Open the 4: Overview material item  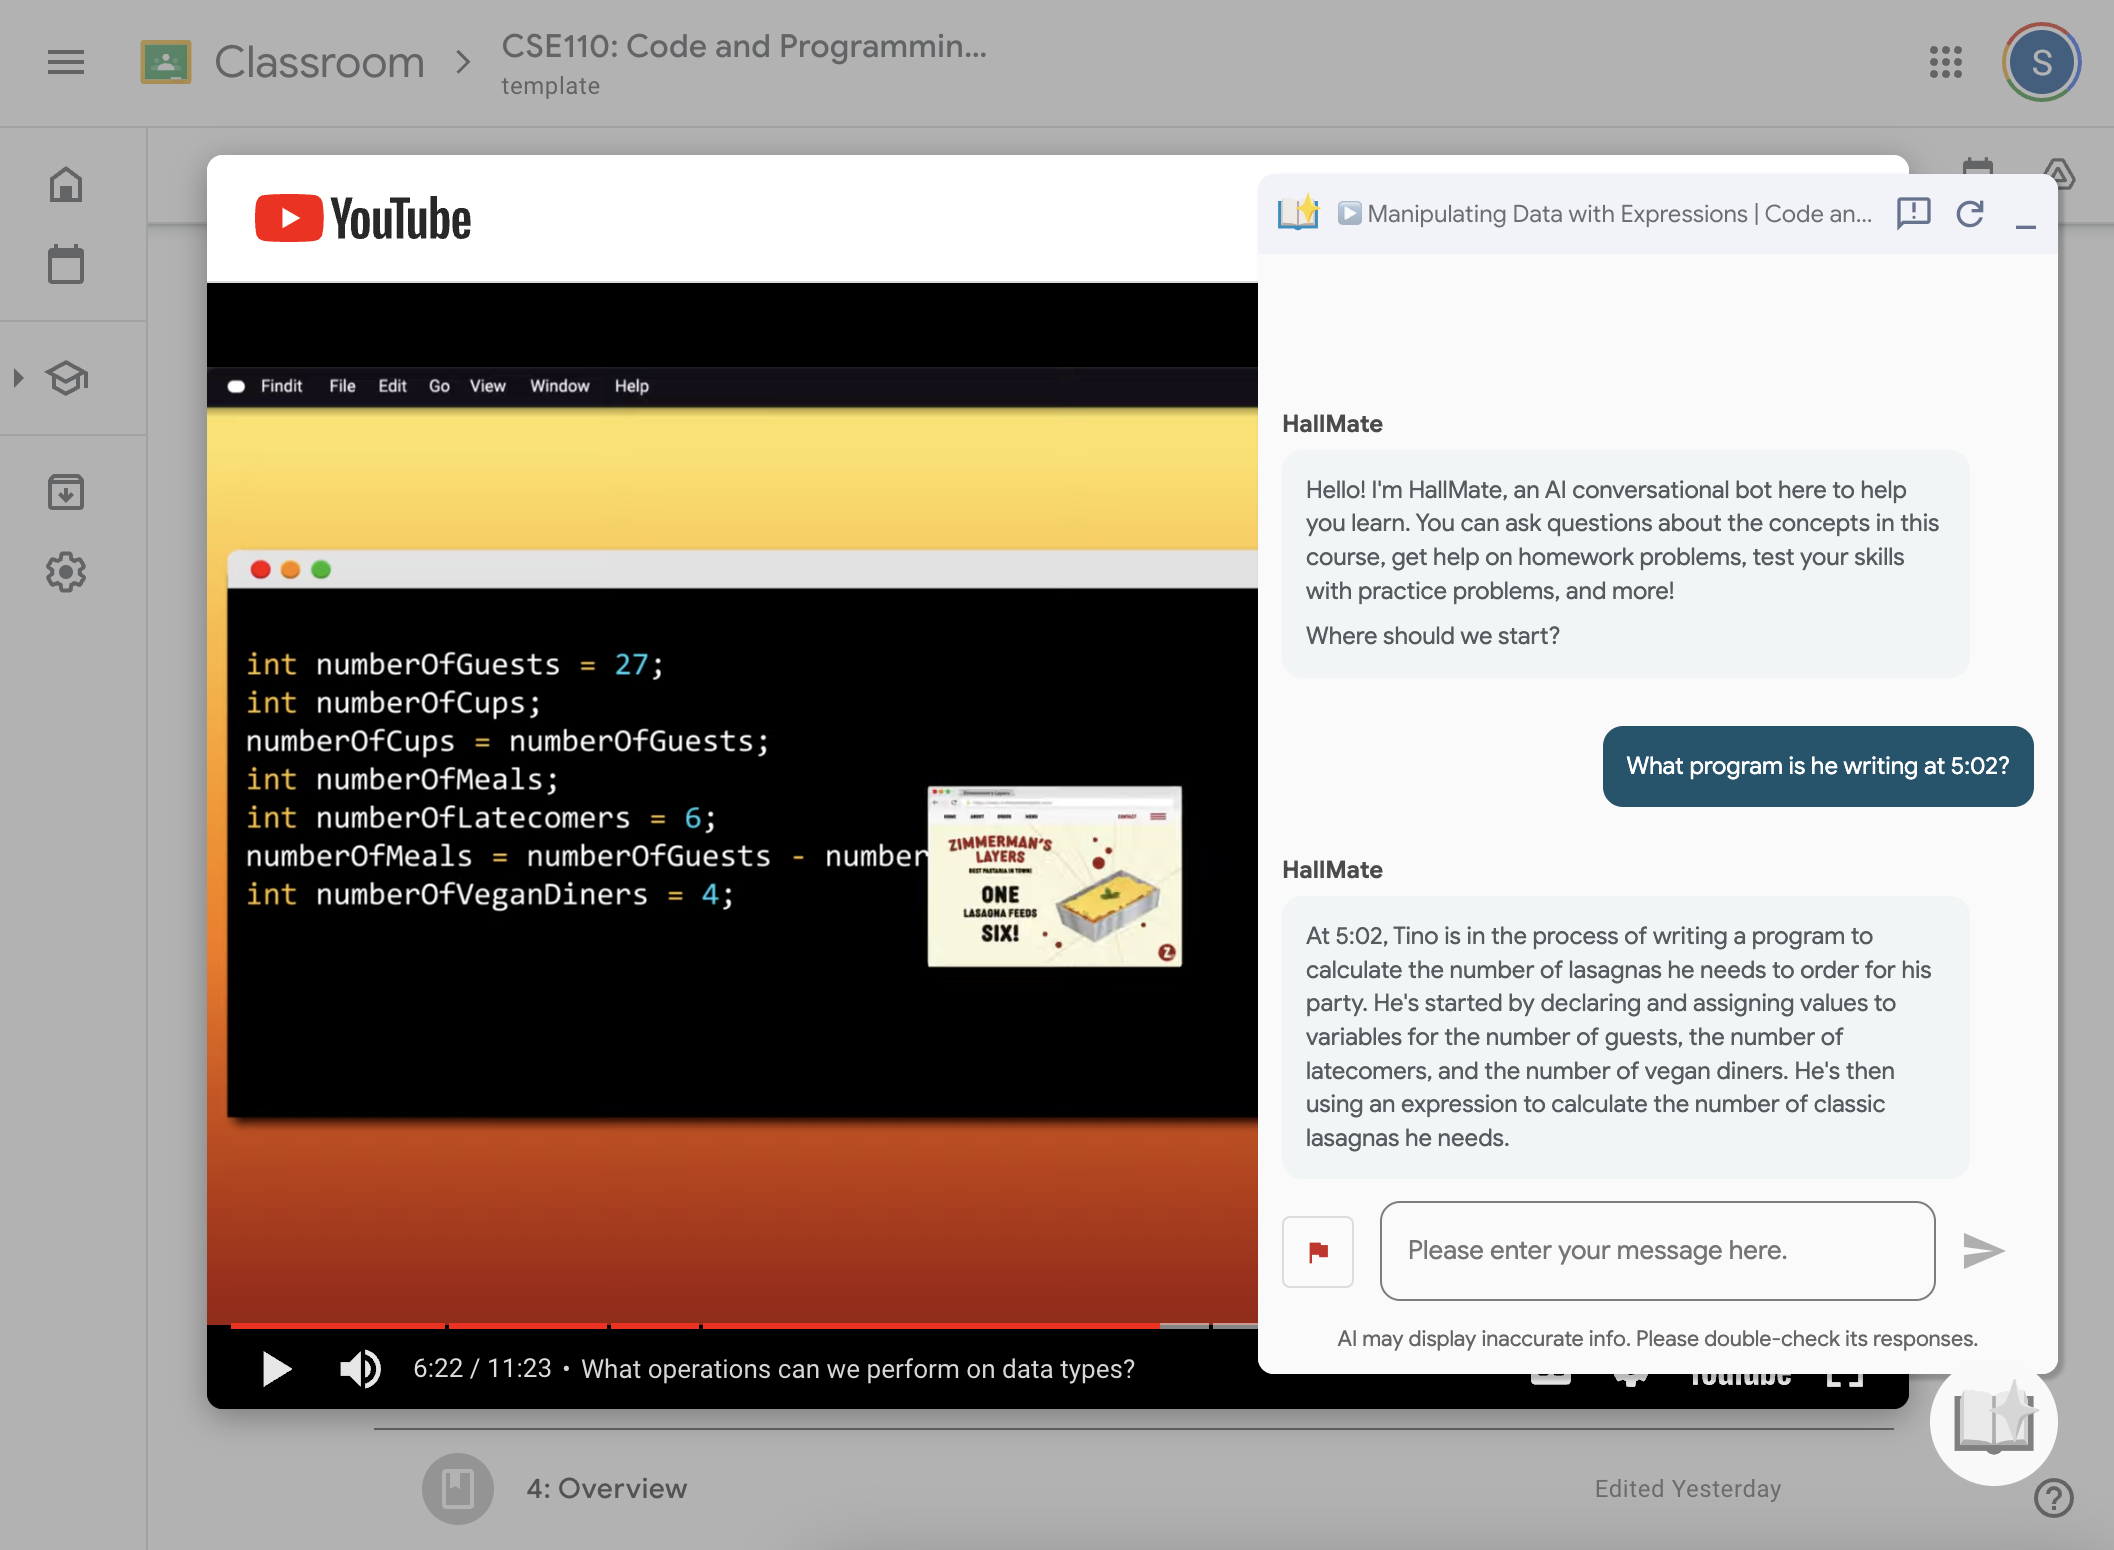606,1488
